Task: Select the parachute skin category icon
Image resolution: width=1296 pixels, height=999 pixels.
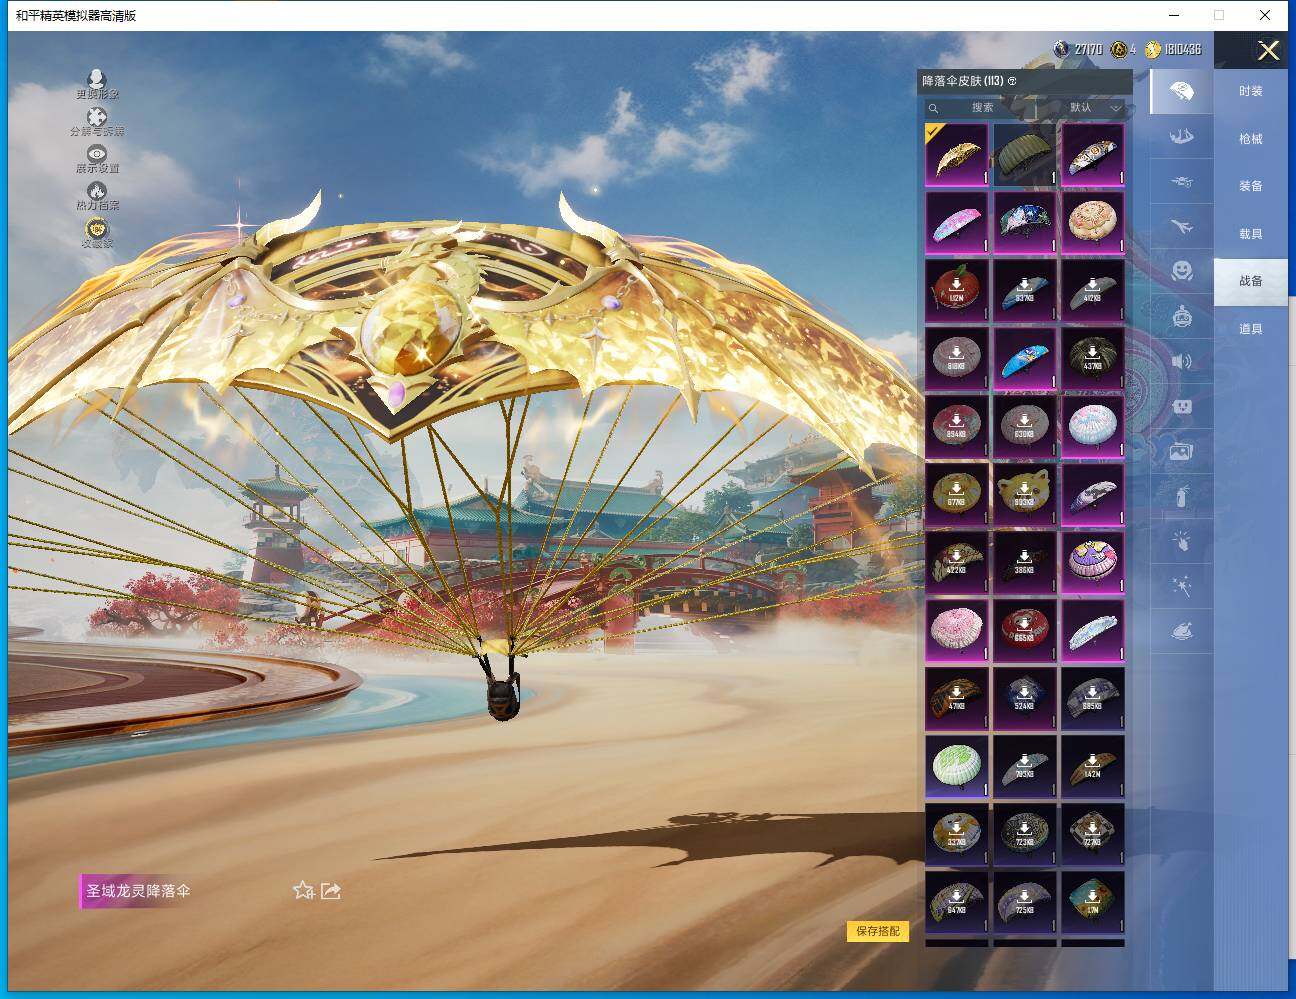Action: click(1181, 91)
